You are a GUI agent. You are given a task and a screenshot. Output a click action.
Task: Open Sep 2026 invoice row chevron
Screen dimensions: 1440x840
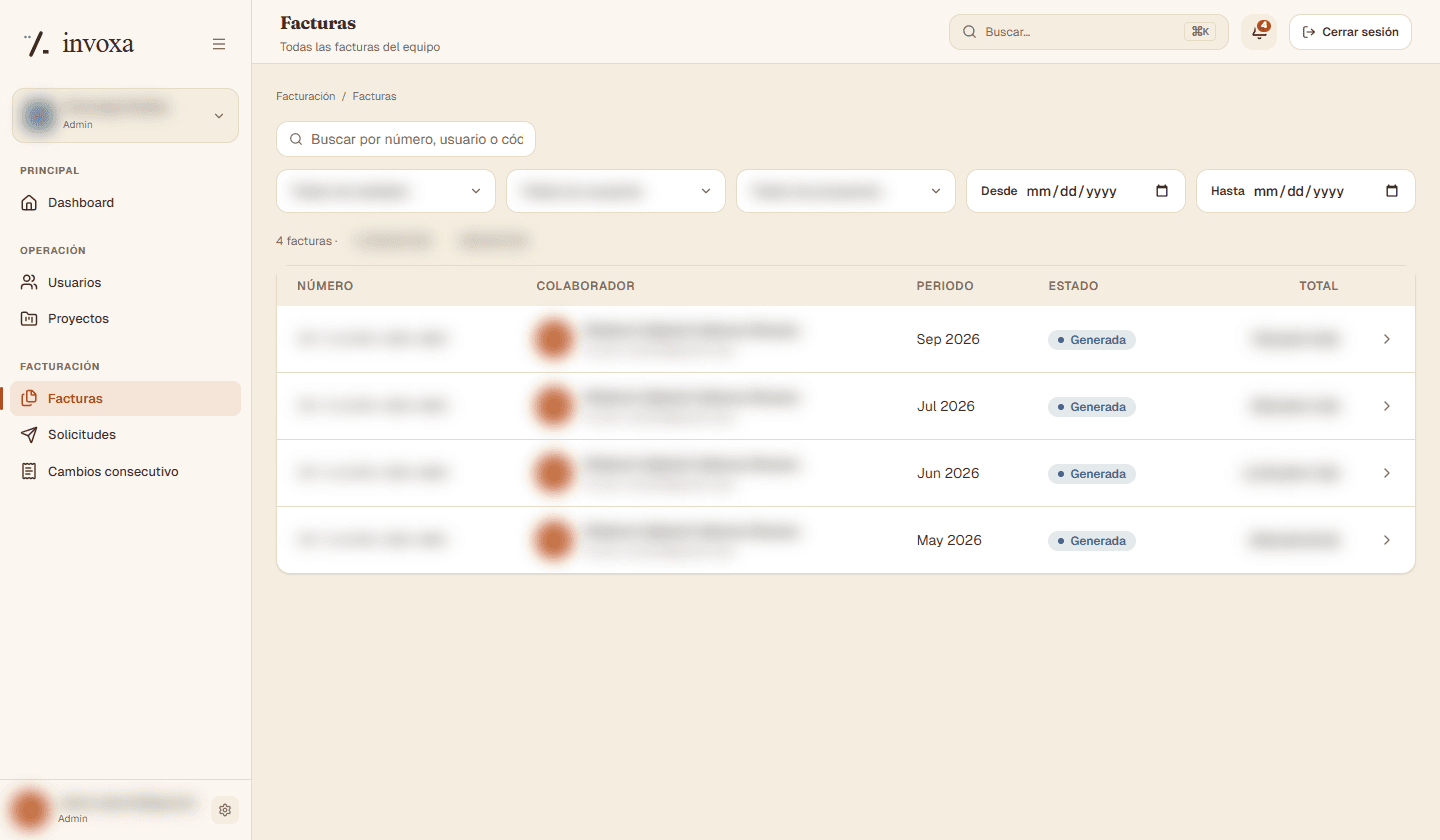tap(1387, 339)
